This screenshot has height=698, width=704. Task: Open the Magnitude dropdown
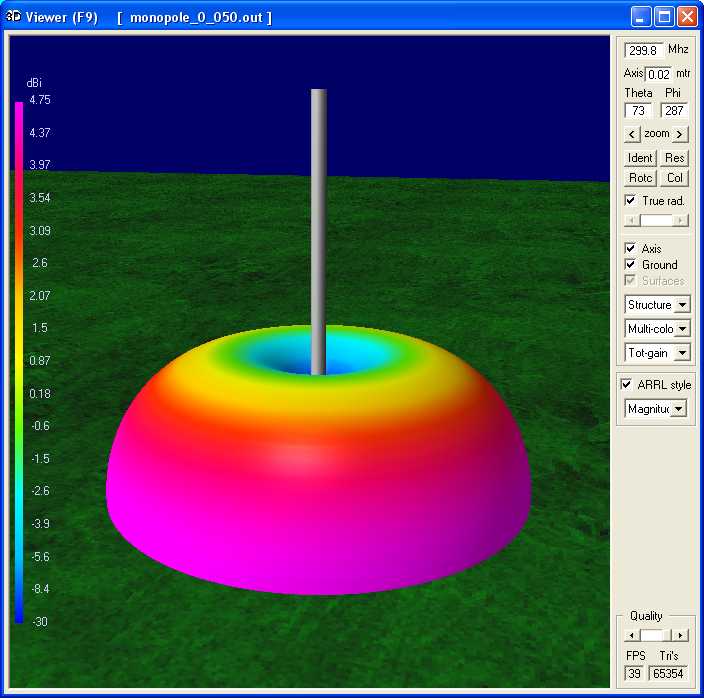(x=679, y=408)
